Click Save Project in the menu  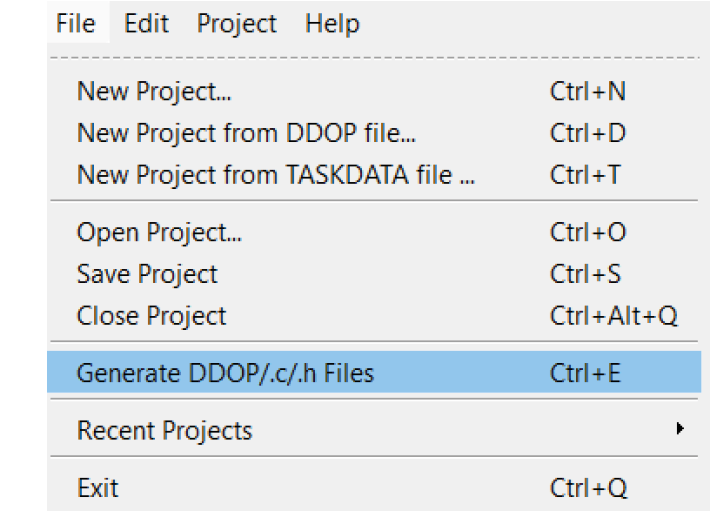click(374, 274)
